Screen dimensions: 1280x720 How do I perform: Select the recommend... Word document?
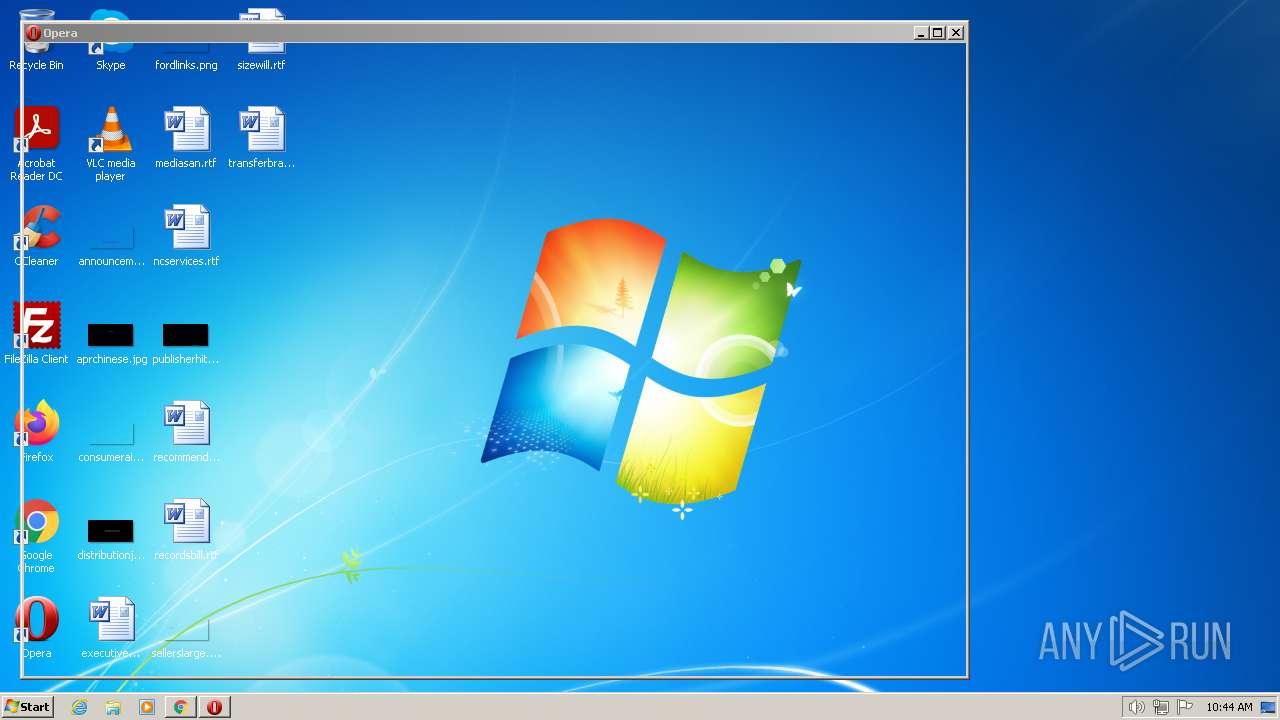coord(186,432)
